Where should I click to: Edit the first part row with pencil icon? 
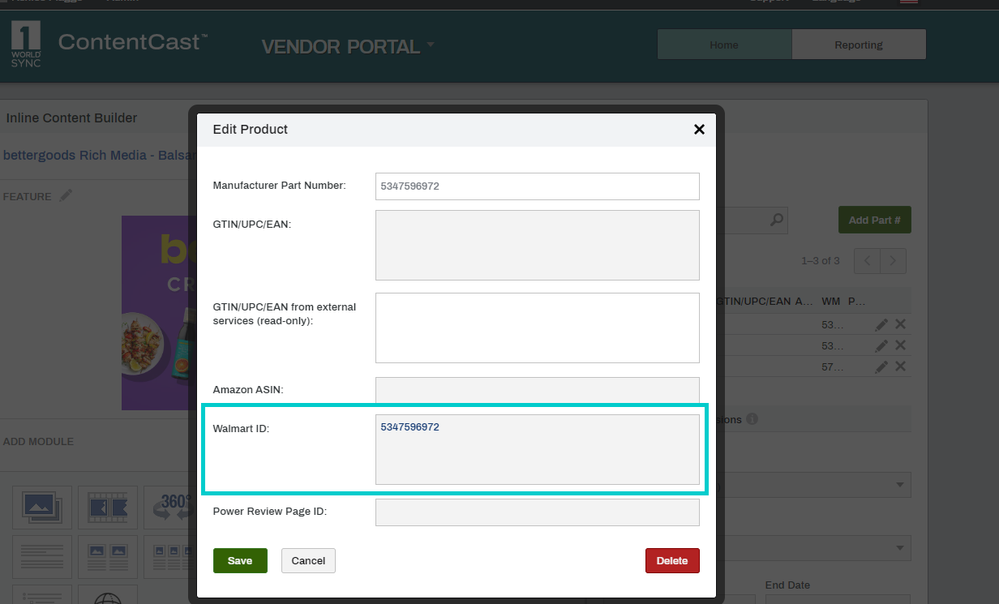[881, 325]
